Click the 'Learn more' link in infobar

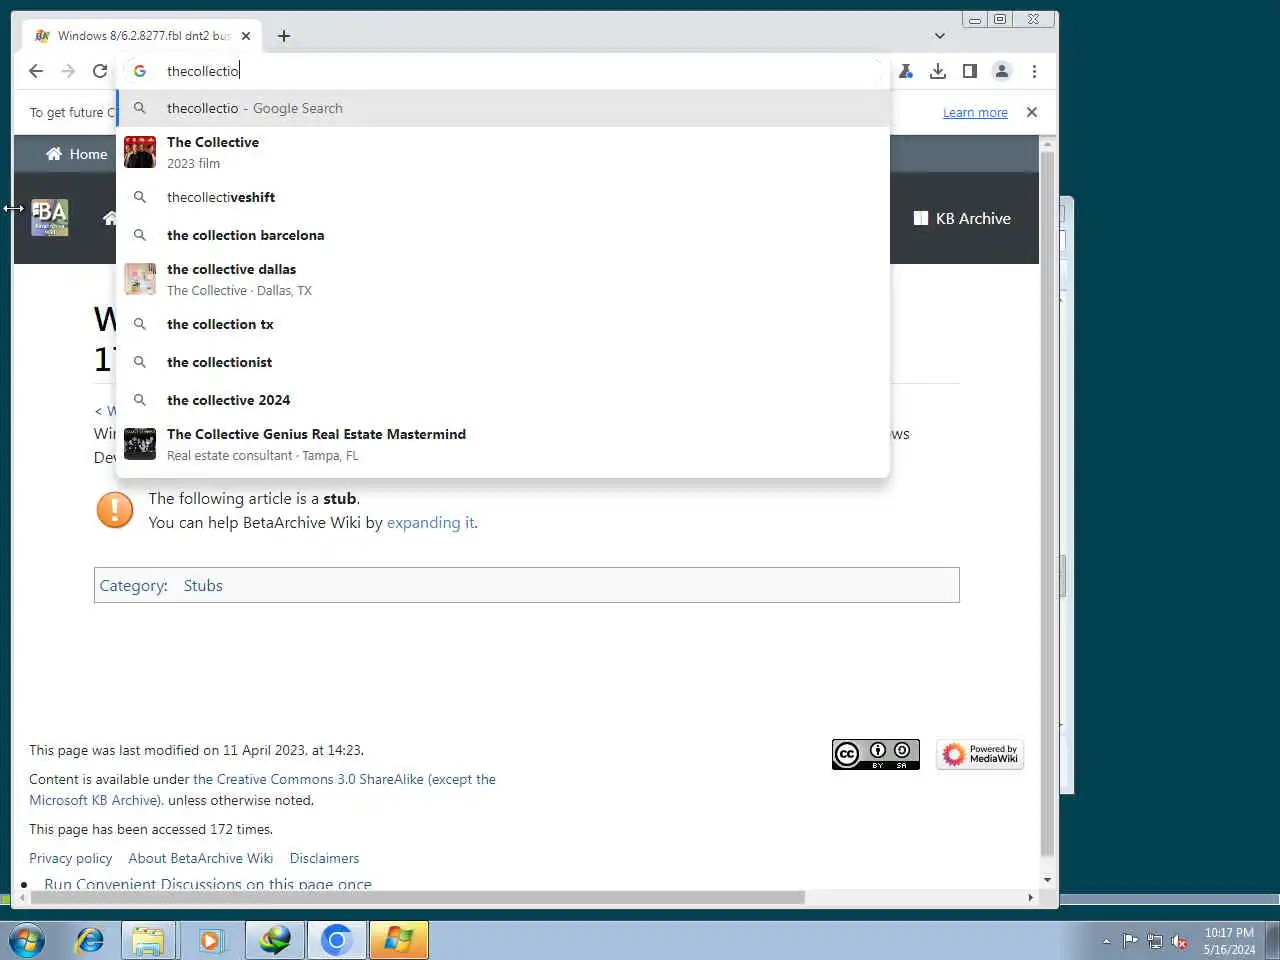[x=975, y=113]
